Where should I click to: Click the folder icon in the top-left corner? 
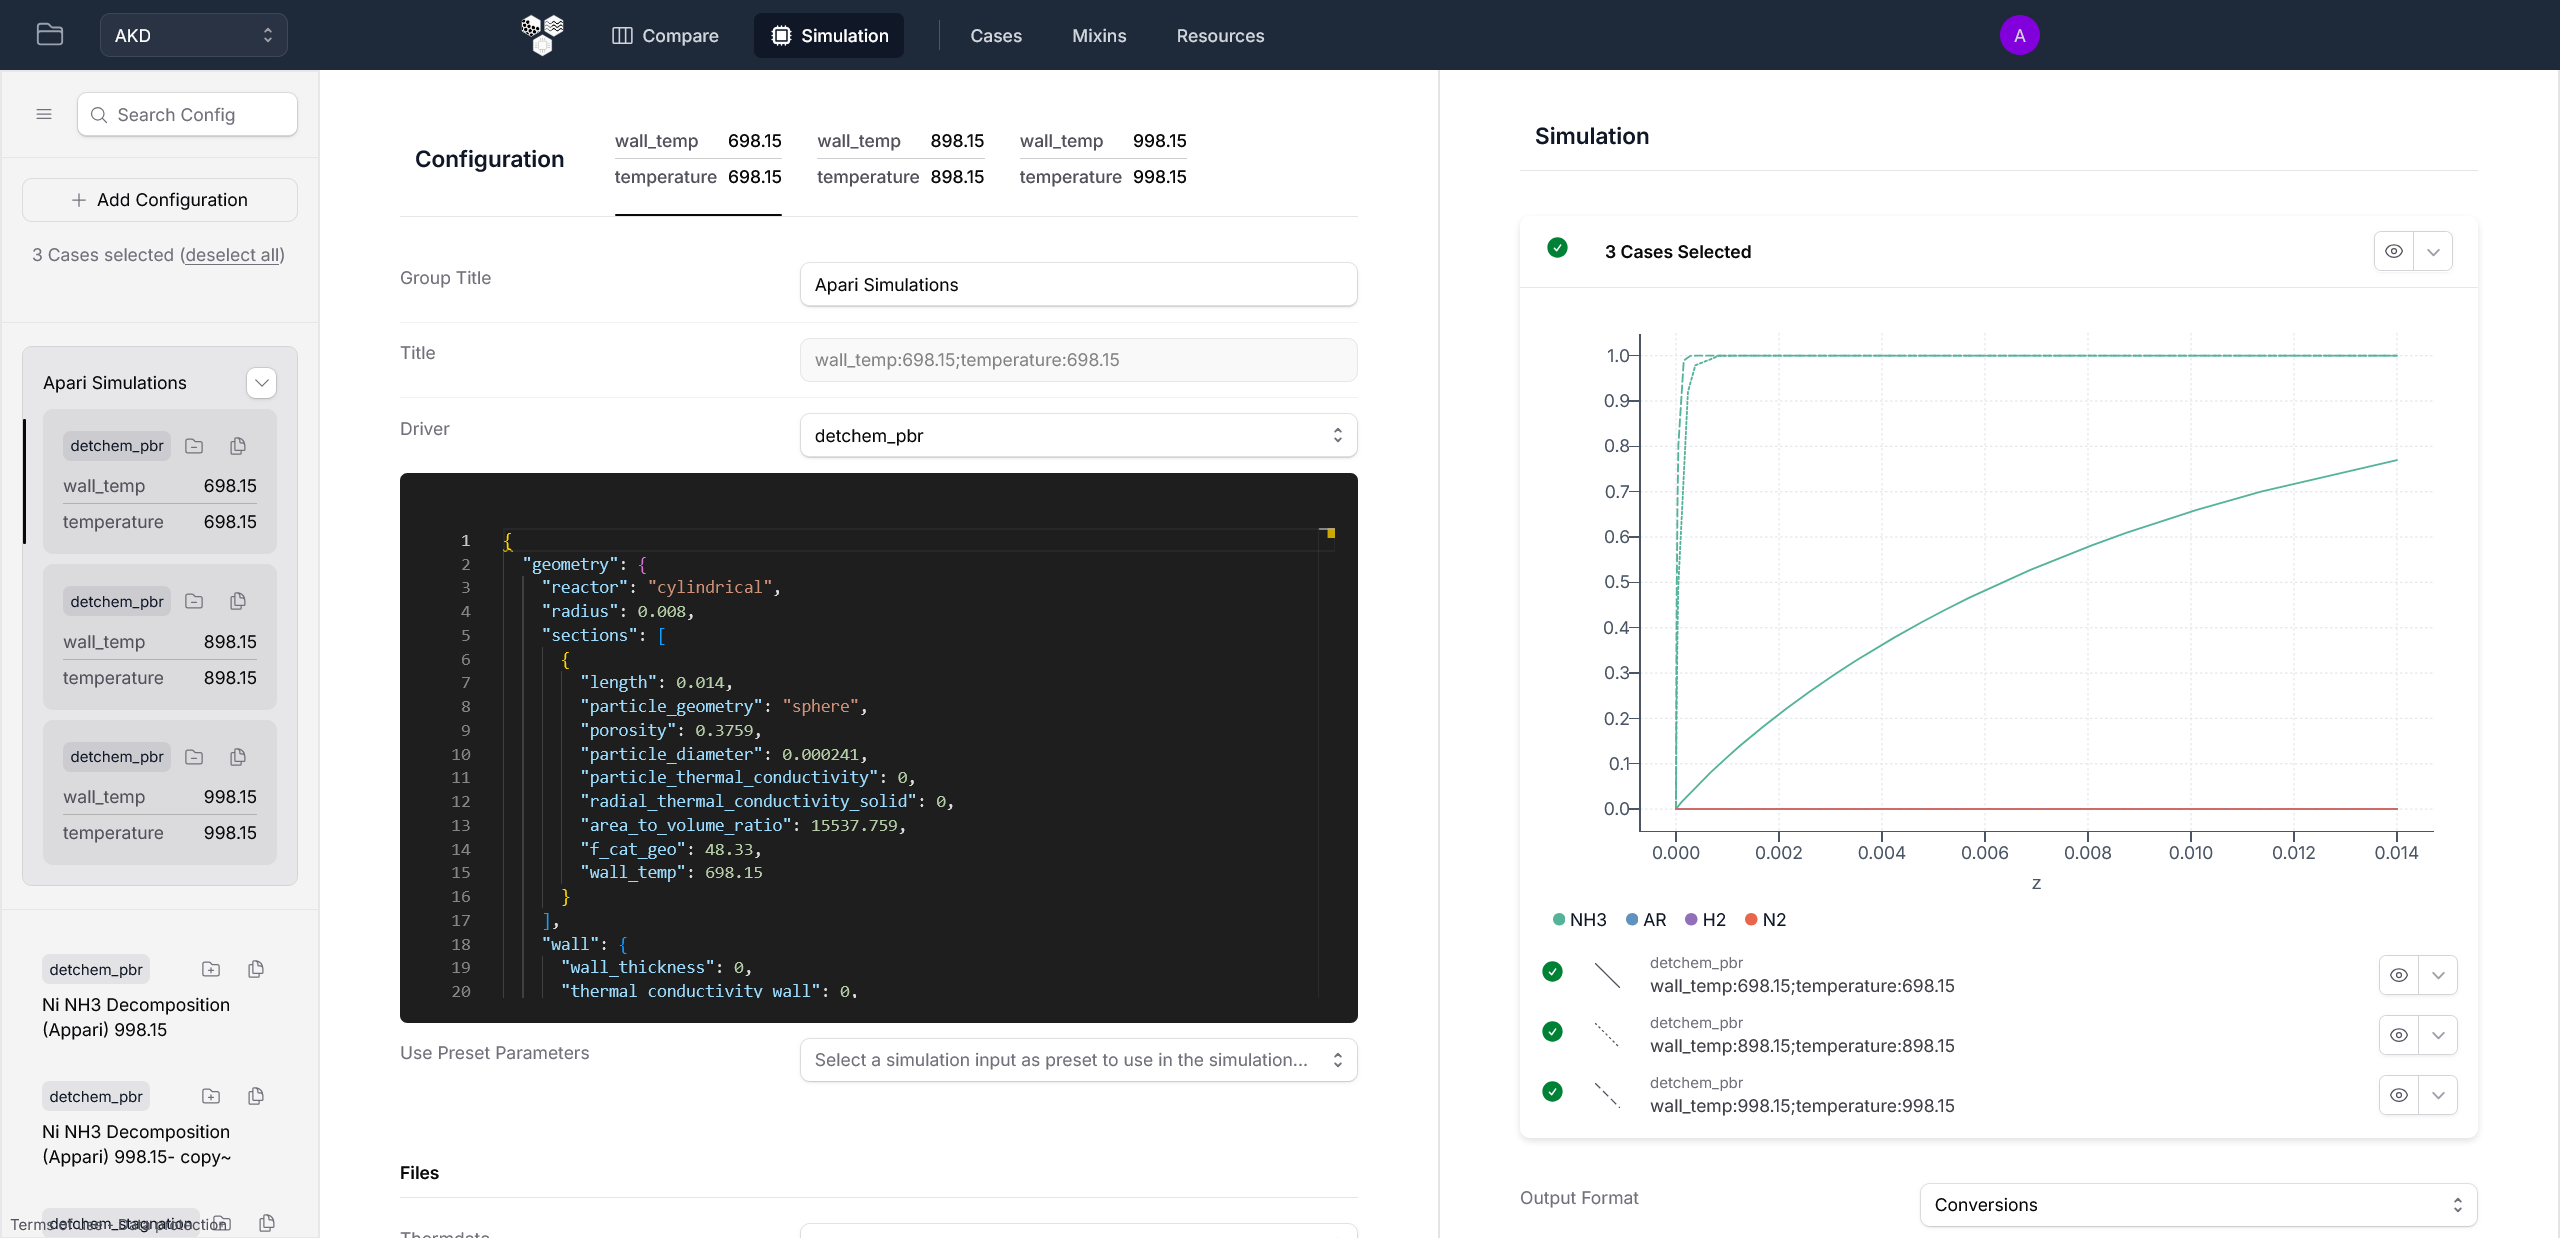coord(50,35)
